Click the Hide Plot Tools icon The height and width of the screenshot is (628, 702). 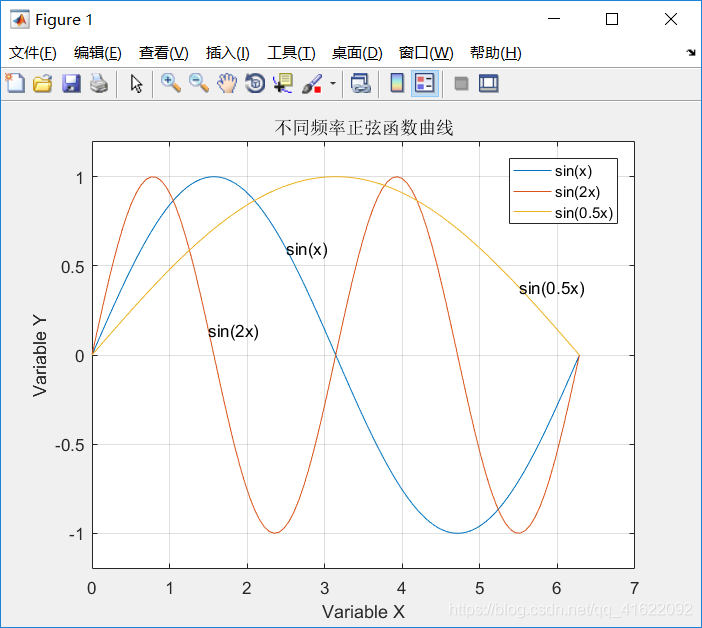pos(461,84)
